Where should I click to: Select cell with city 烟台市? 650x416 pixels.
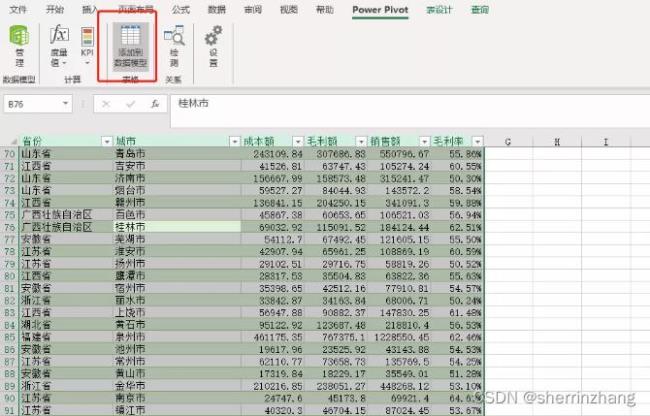pos(177,191)
